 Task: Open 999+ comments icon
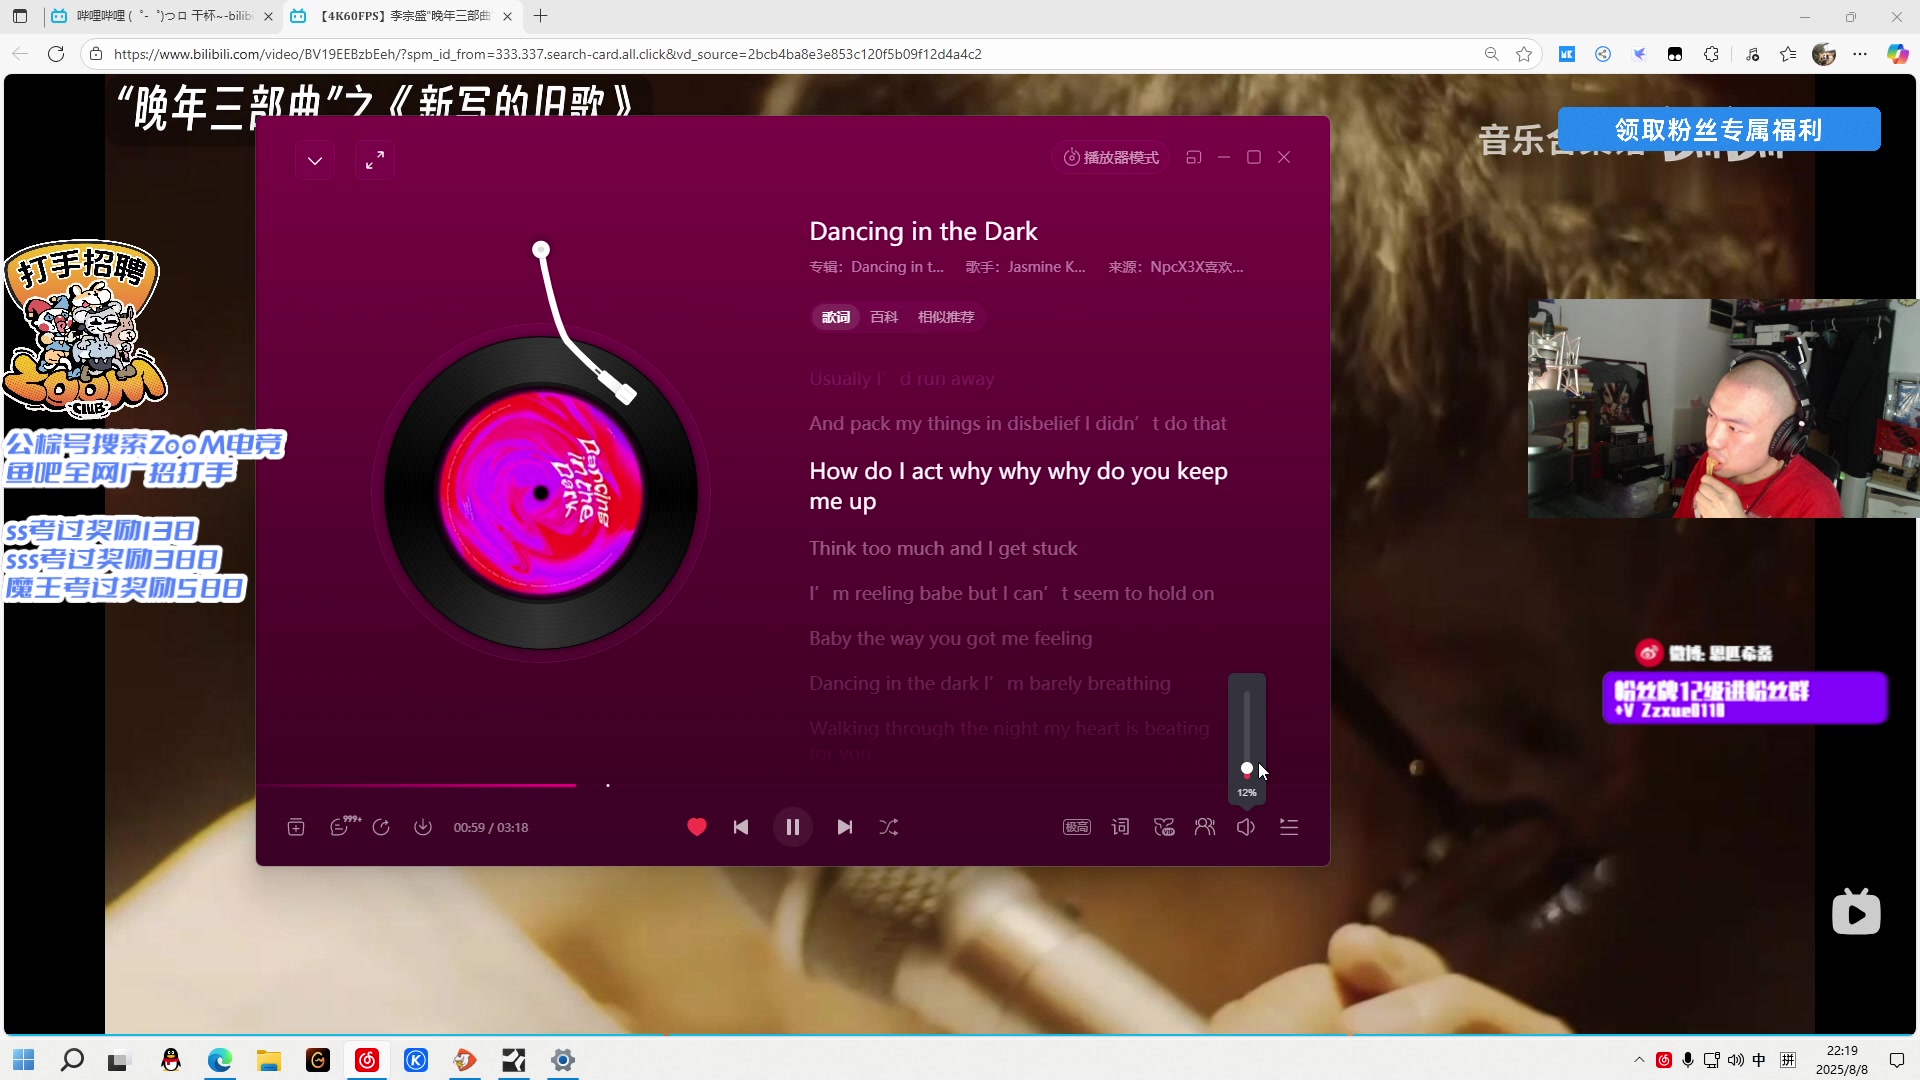(343, 827)
